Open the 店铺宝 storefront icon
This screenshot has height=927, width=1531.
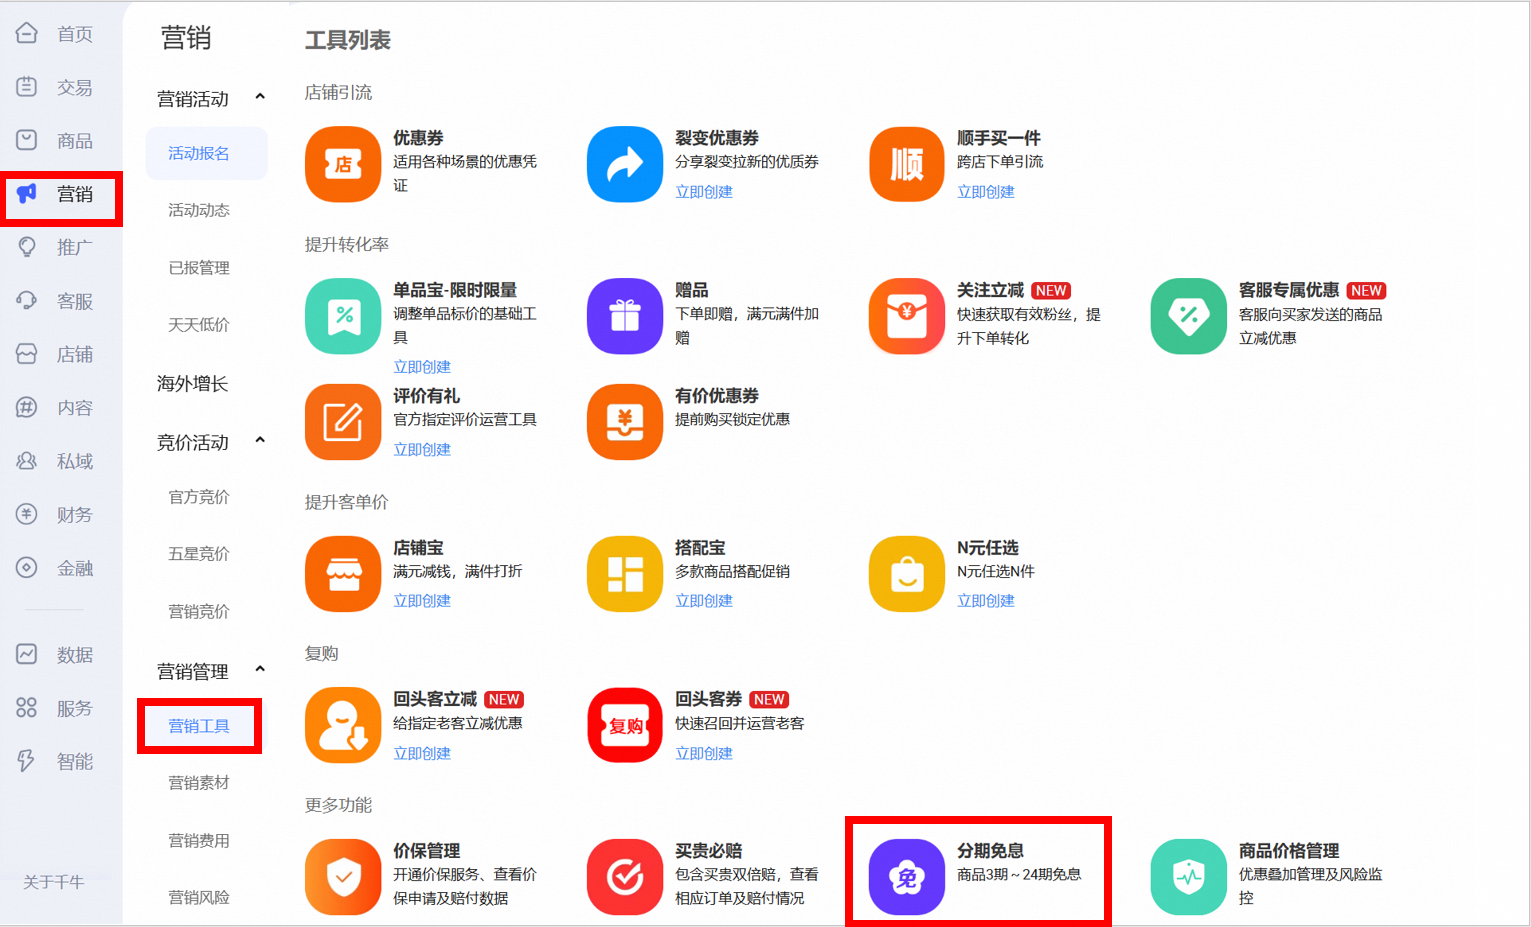pyautogui.click(x=343, y=574)
